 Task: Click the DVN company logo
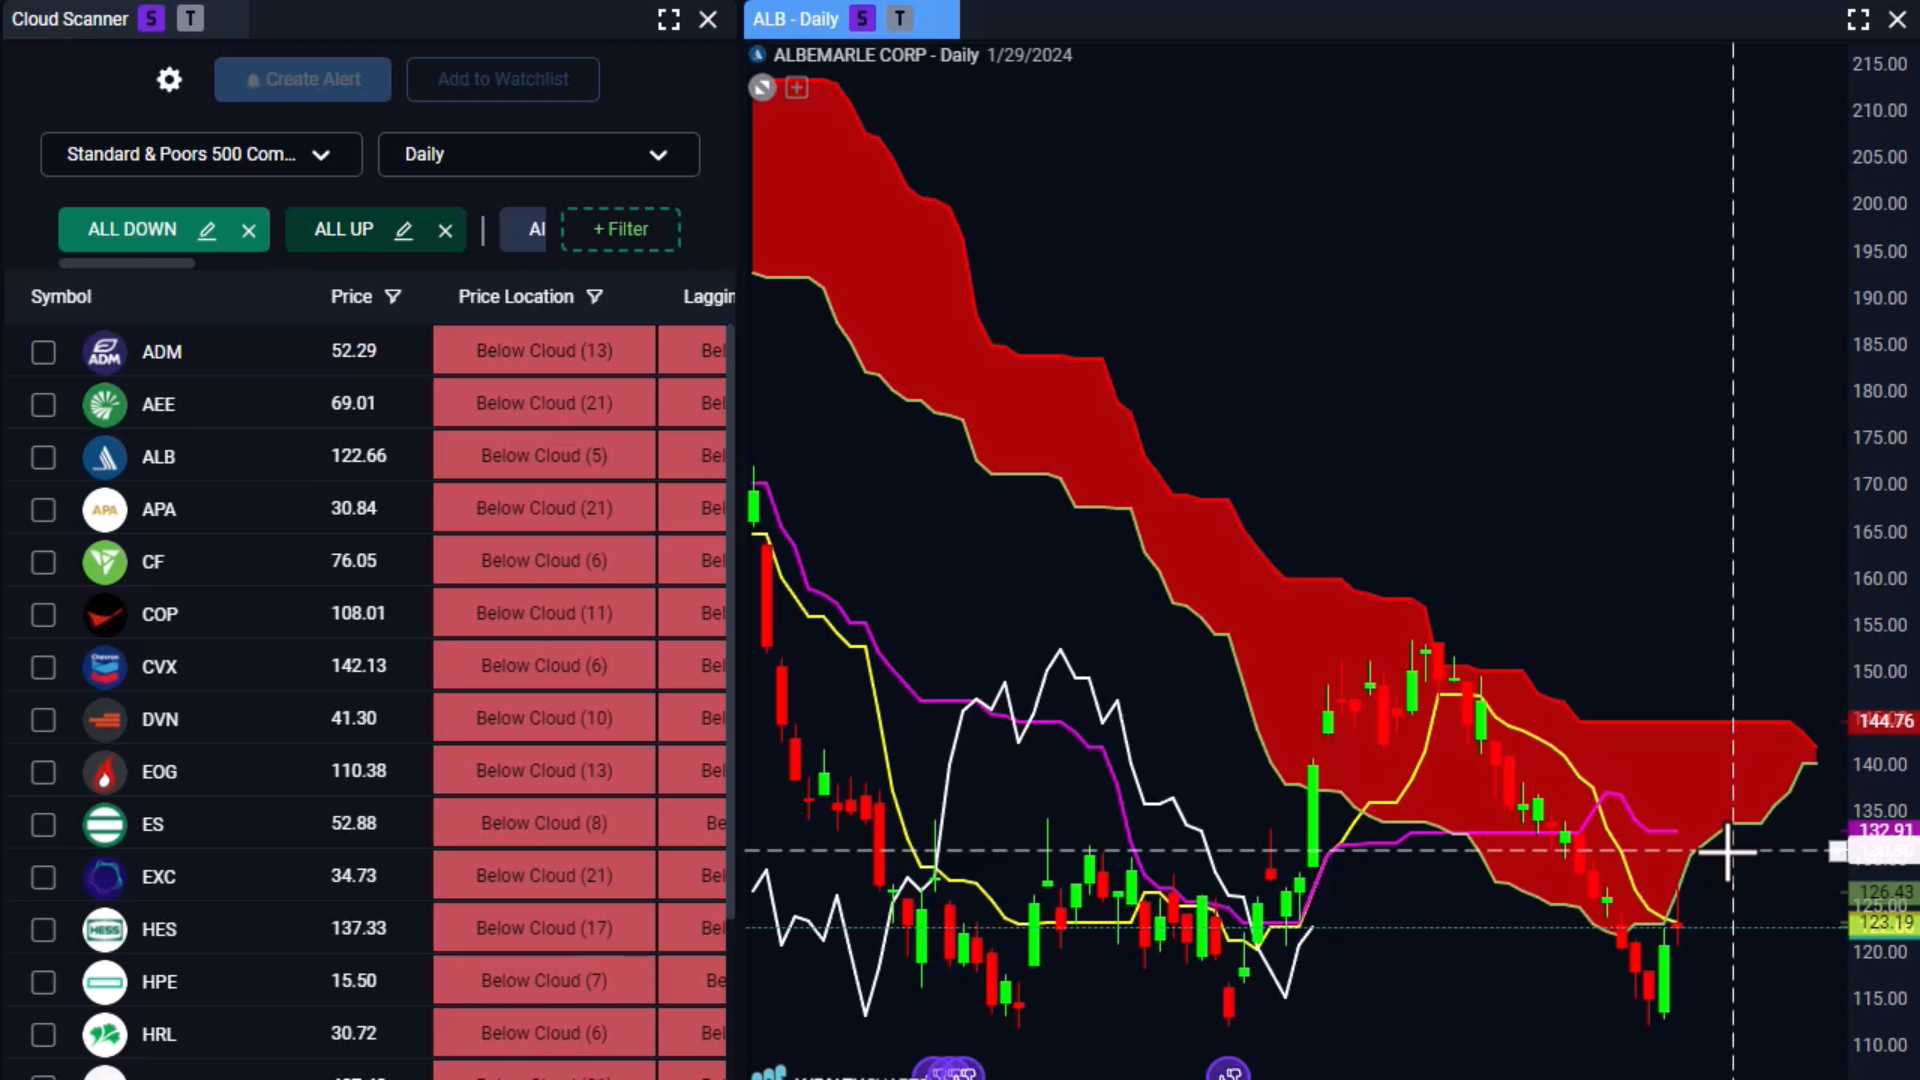coord(105,719)
